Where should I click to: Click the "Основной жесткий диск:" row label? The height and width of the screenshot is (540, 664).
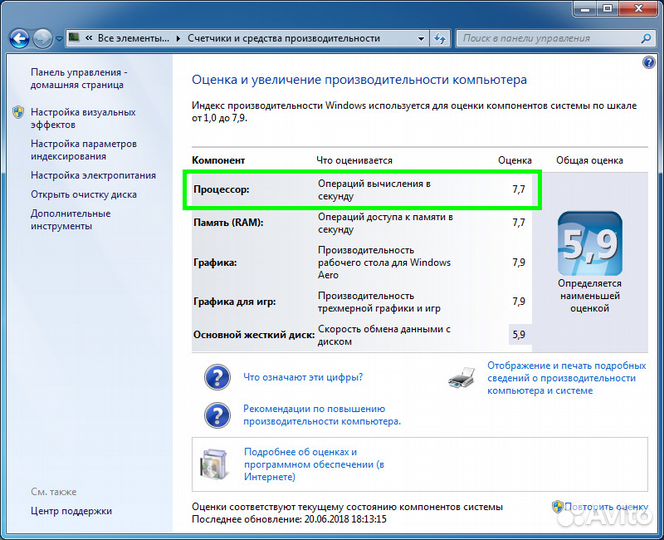(254, 335)
